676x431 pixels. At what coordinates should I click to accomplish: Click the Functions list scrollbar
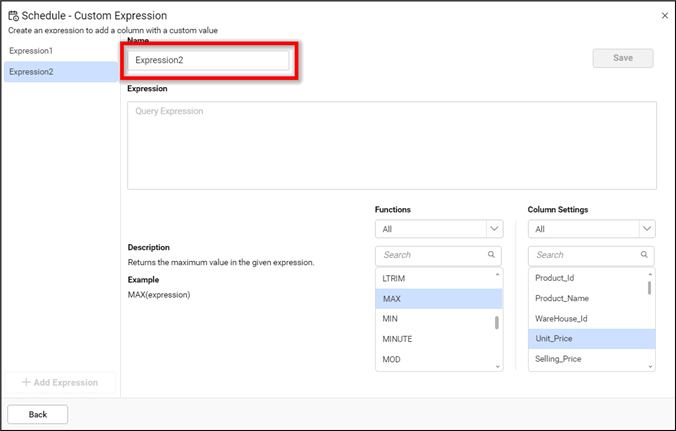tap(497, 322)
